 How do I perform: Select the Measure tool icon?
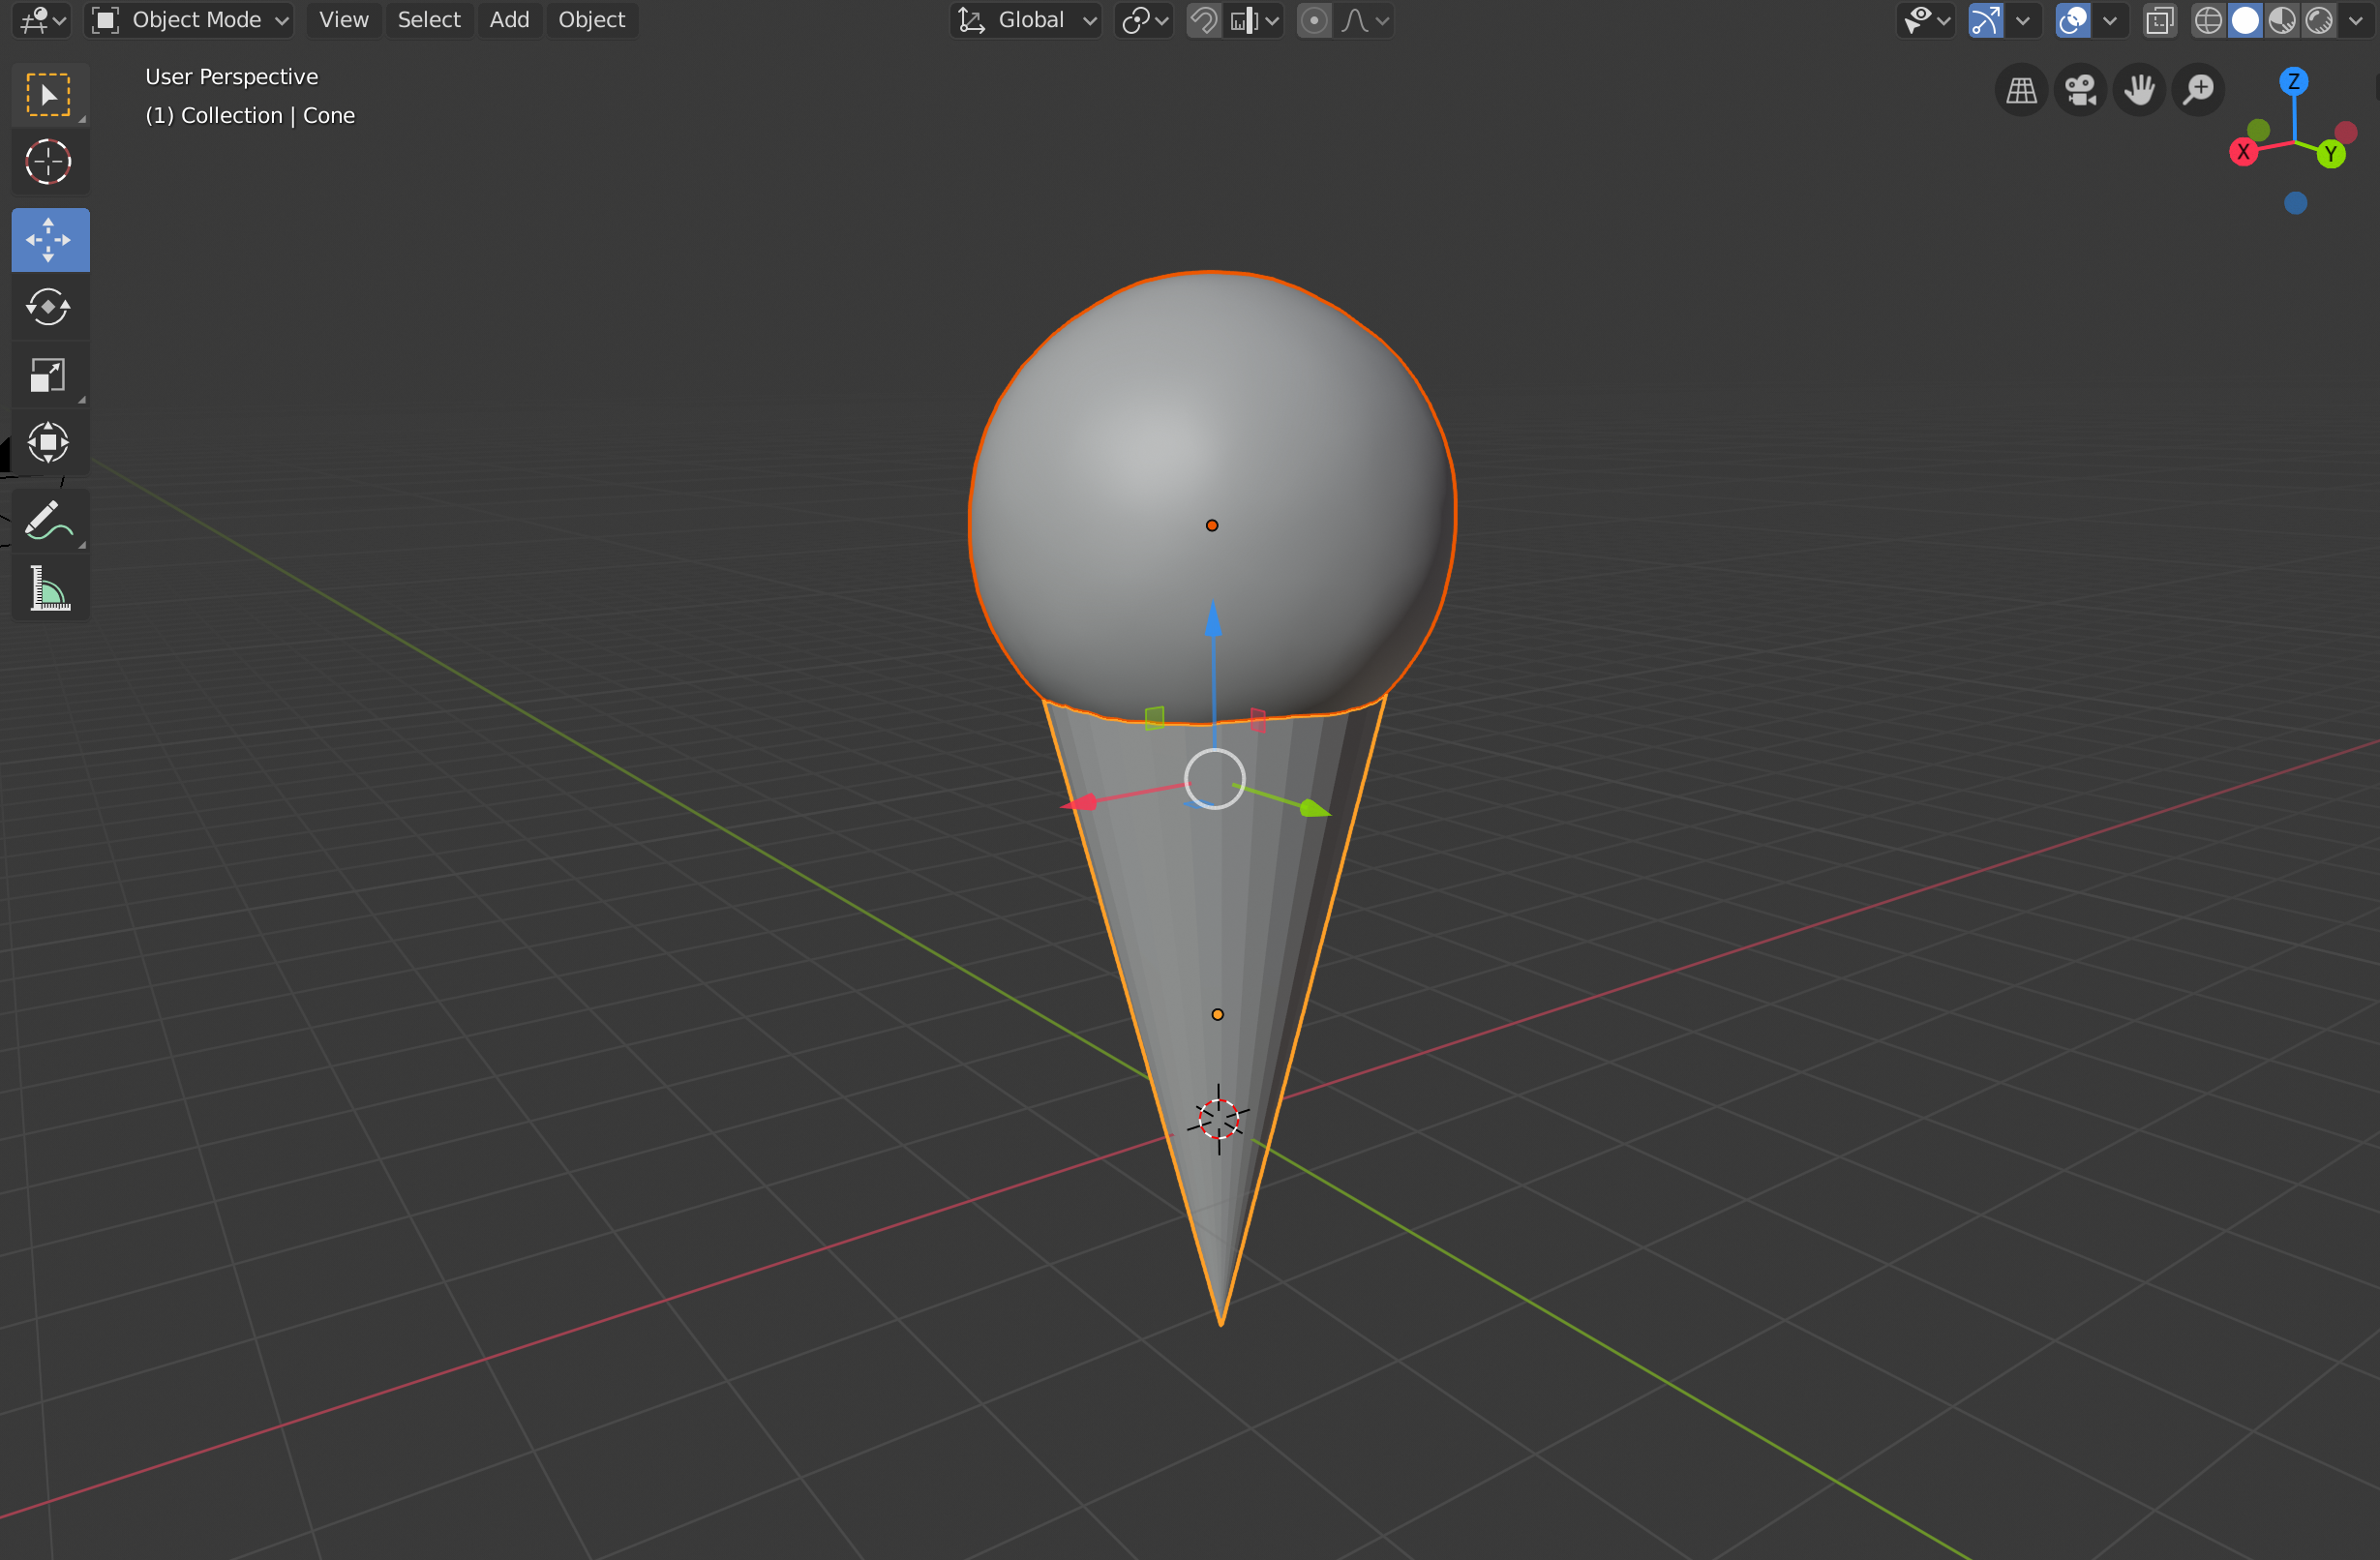tap(48, 590)
